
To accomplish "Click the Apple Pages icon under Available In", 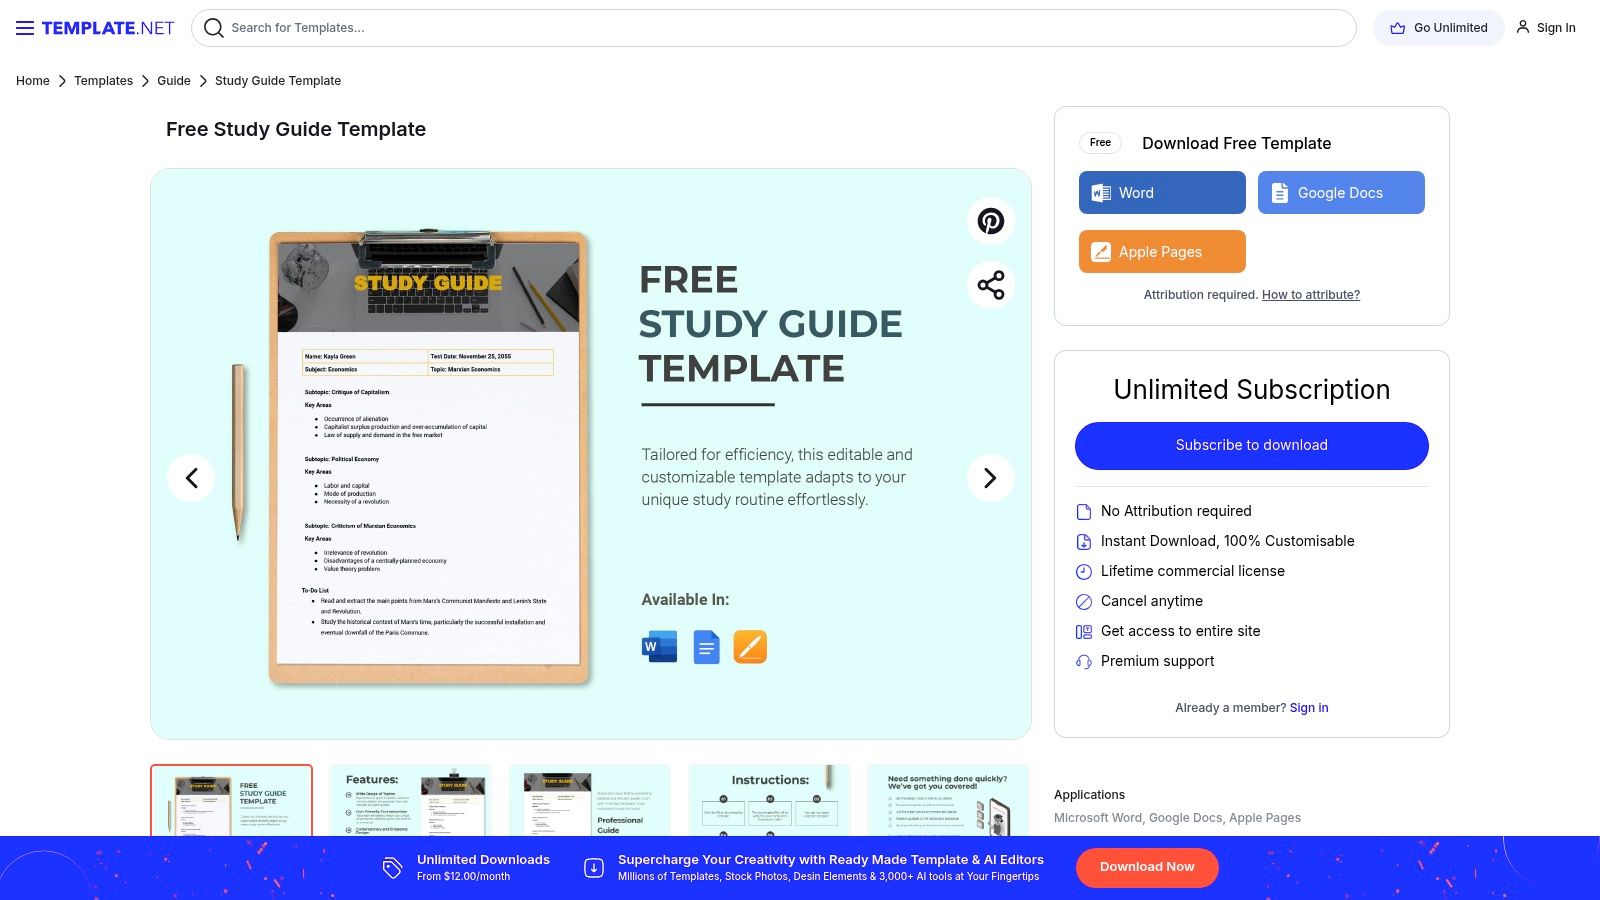I will point(750,647).
